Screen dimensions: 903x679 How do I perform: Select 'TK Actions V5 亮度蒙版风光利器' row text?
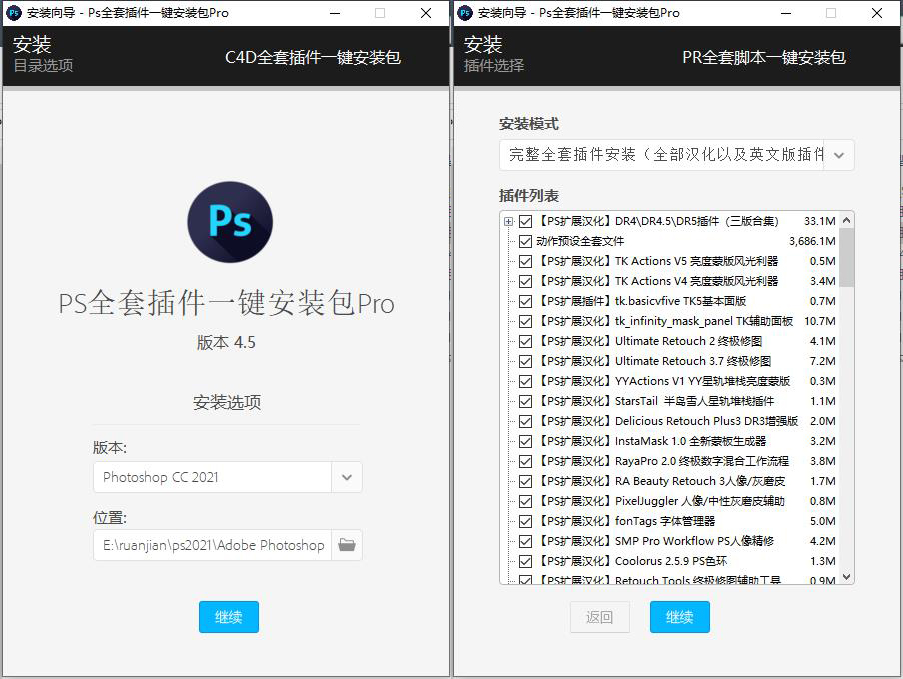coord(696,261)
